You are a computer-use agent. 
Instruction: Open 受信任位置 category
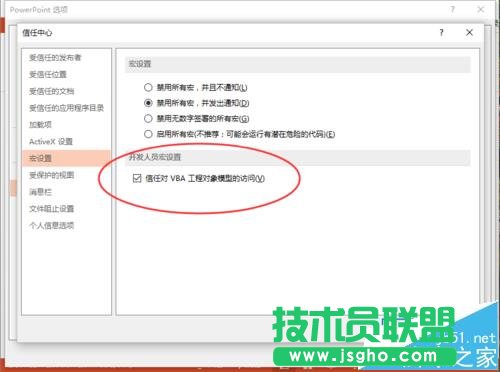click(x=48, y=74)
